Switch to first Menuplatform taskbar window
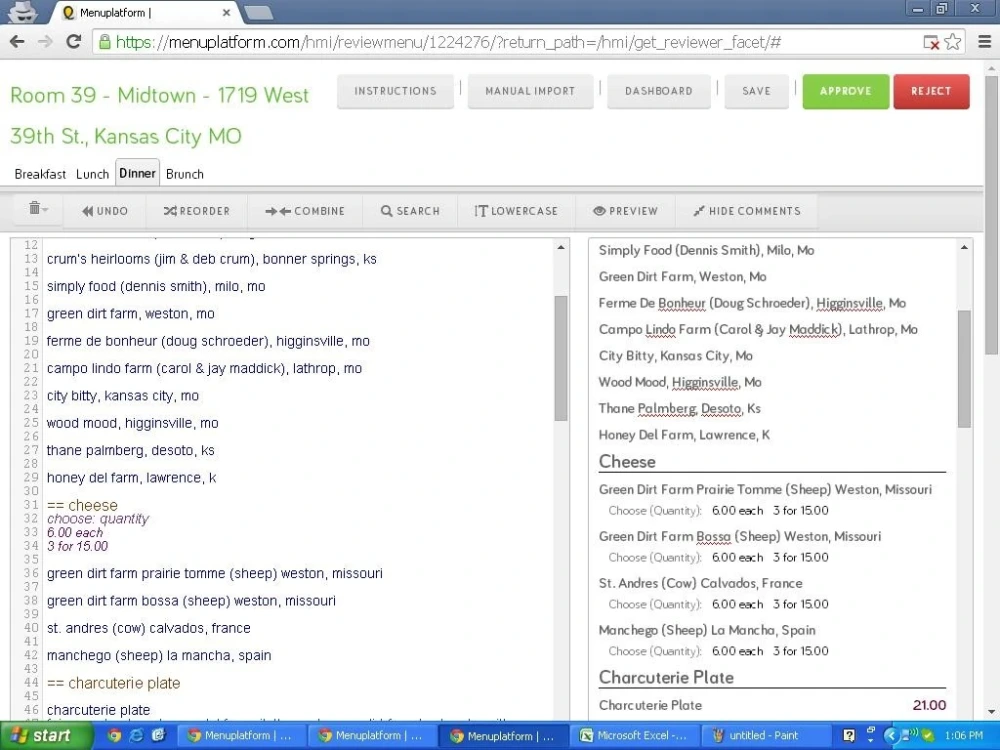 [x=240, y=735]
